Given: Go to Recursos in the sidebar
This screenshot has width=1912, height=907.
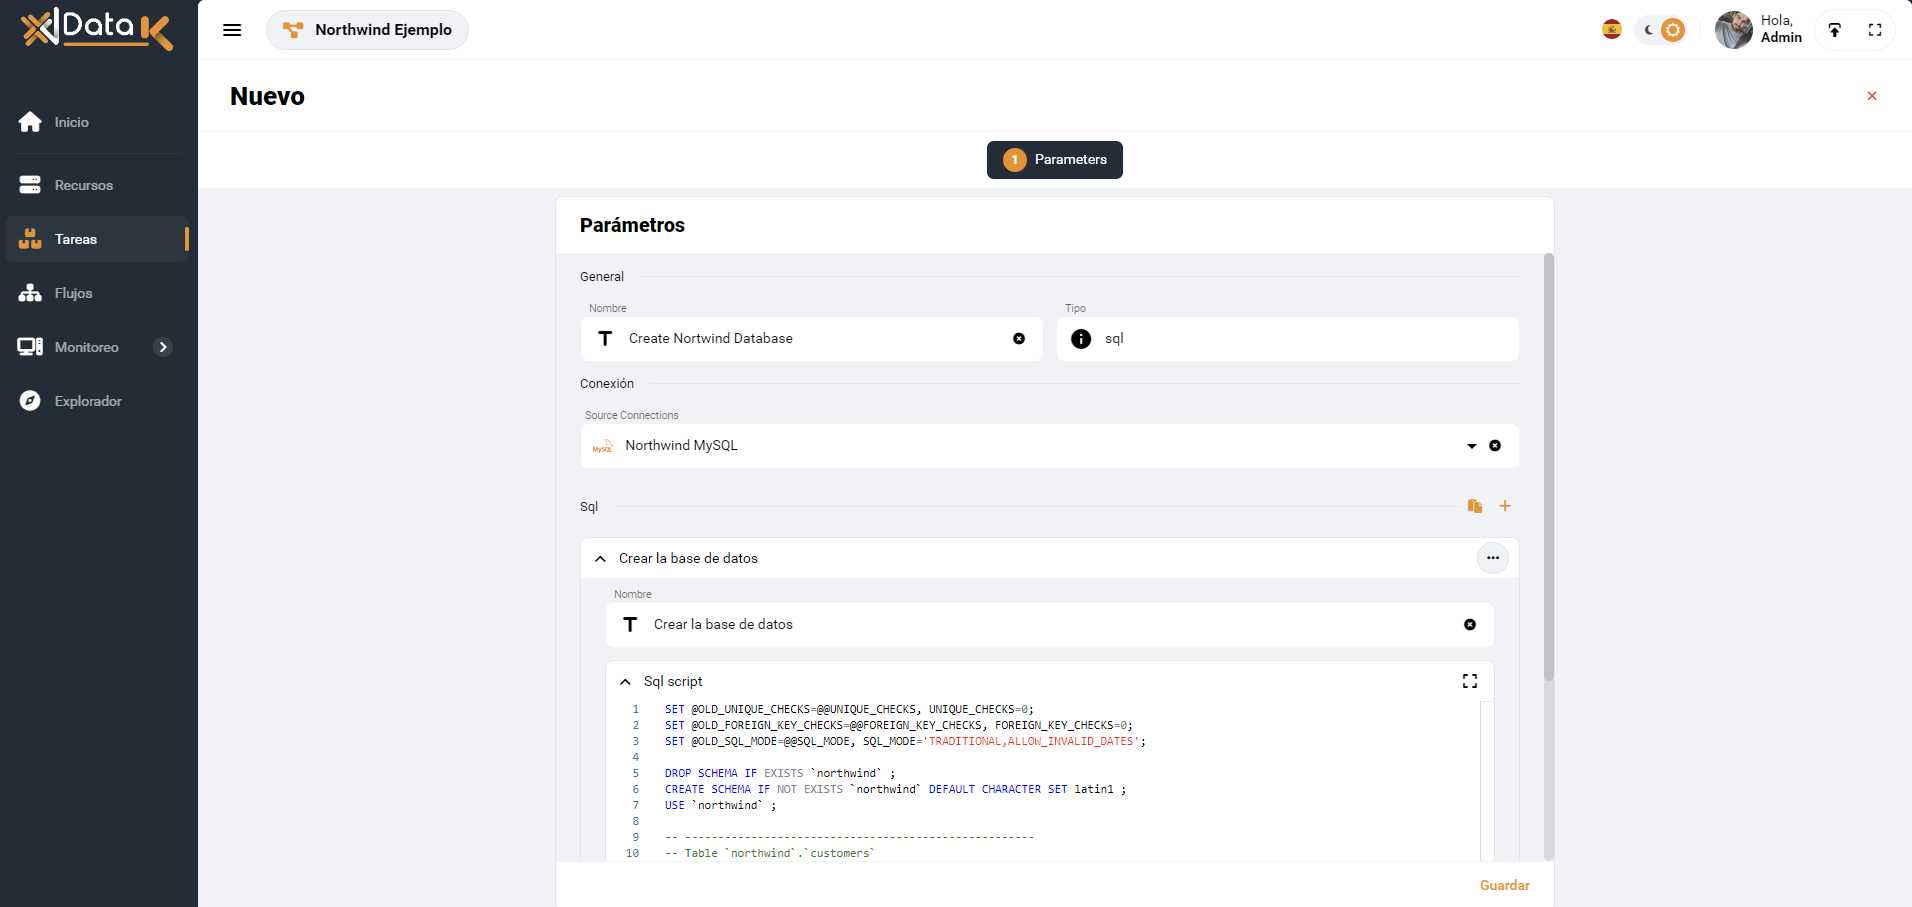Looking at the screenshot, I should coord(84,185).
